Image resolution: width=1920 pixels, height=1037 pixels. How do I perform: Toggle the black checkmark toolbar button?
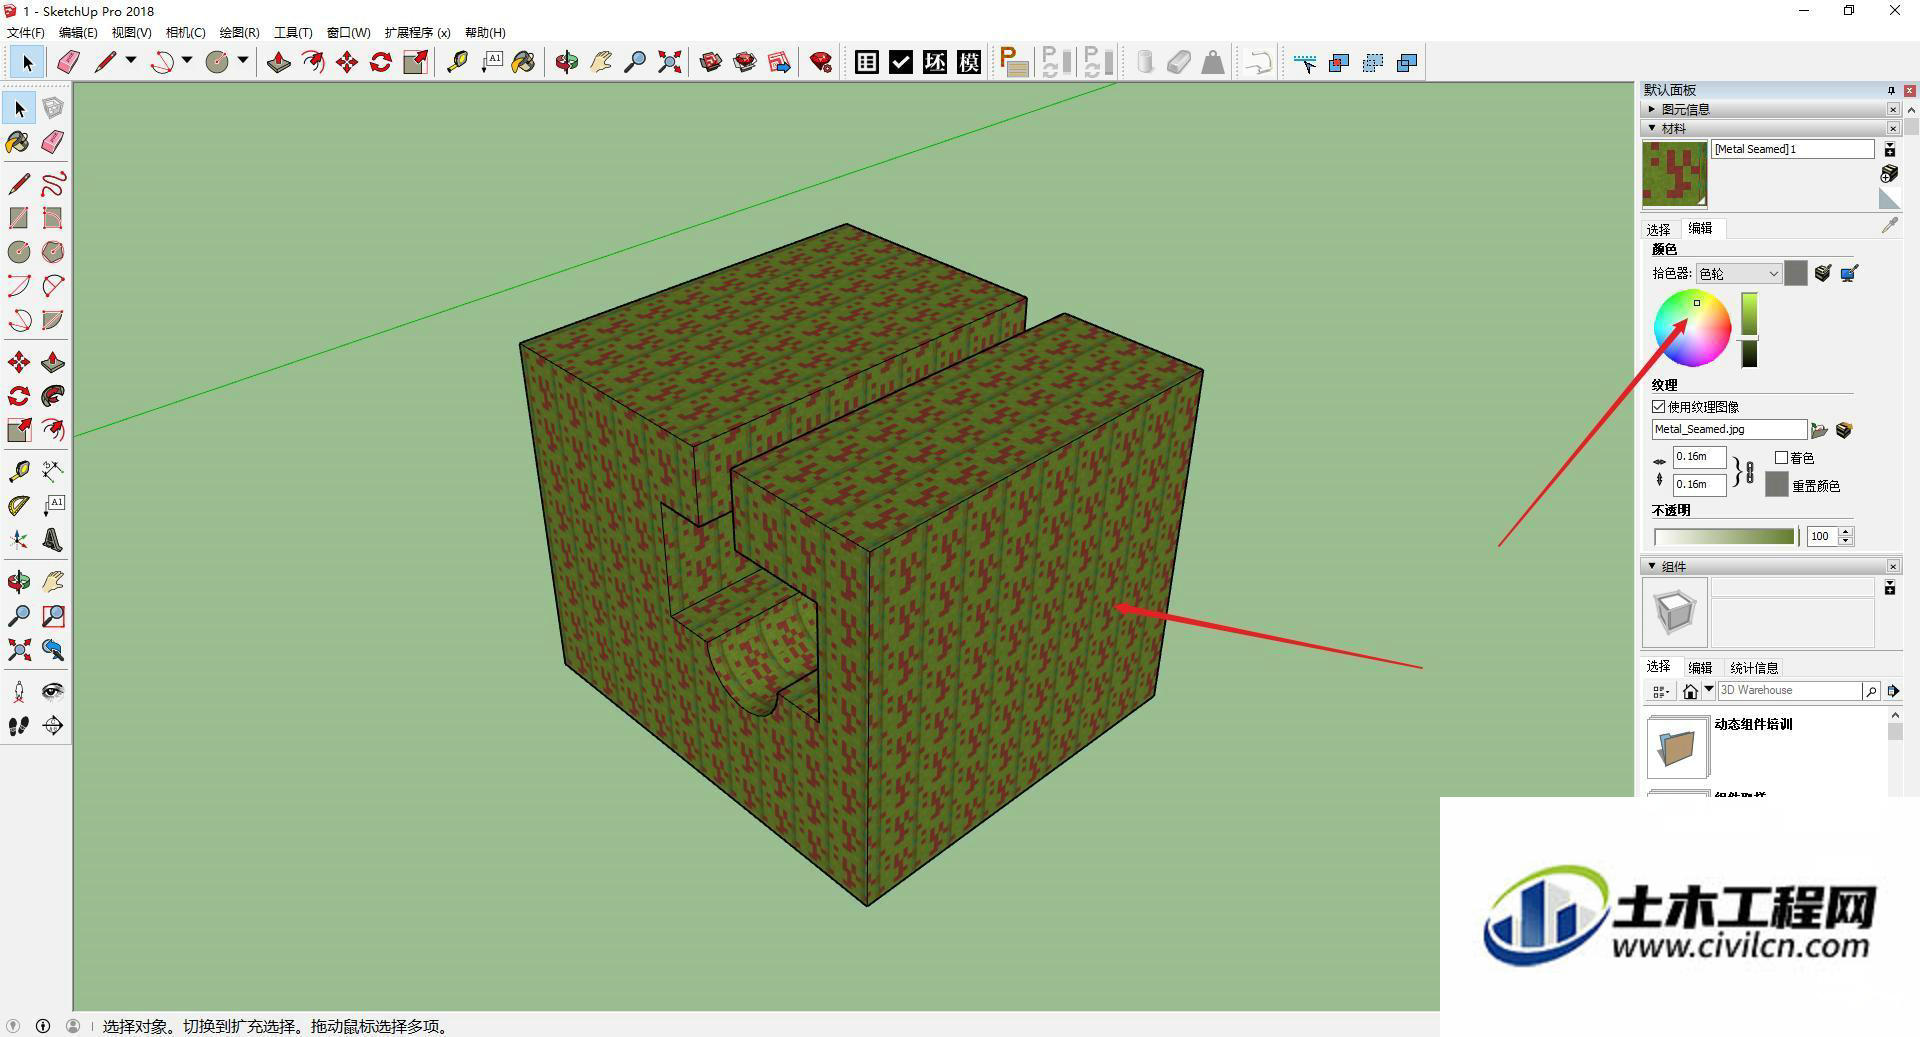(901, 62)
